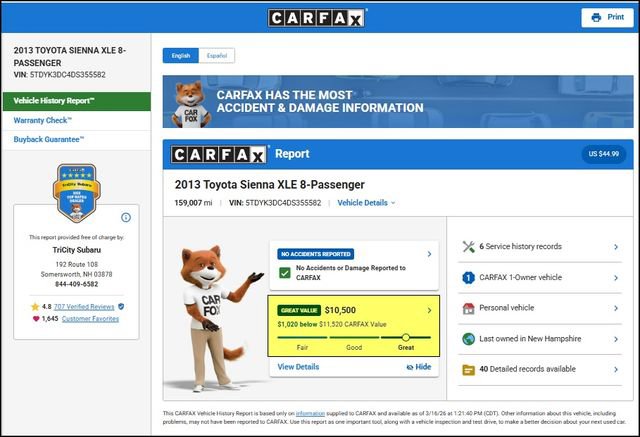Switch report language to Español

coord(216,56)
